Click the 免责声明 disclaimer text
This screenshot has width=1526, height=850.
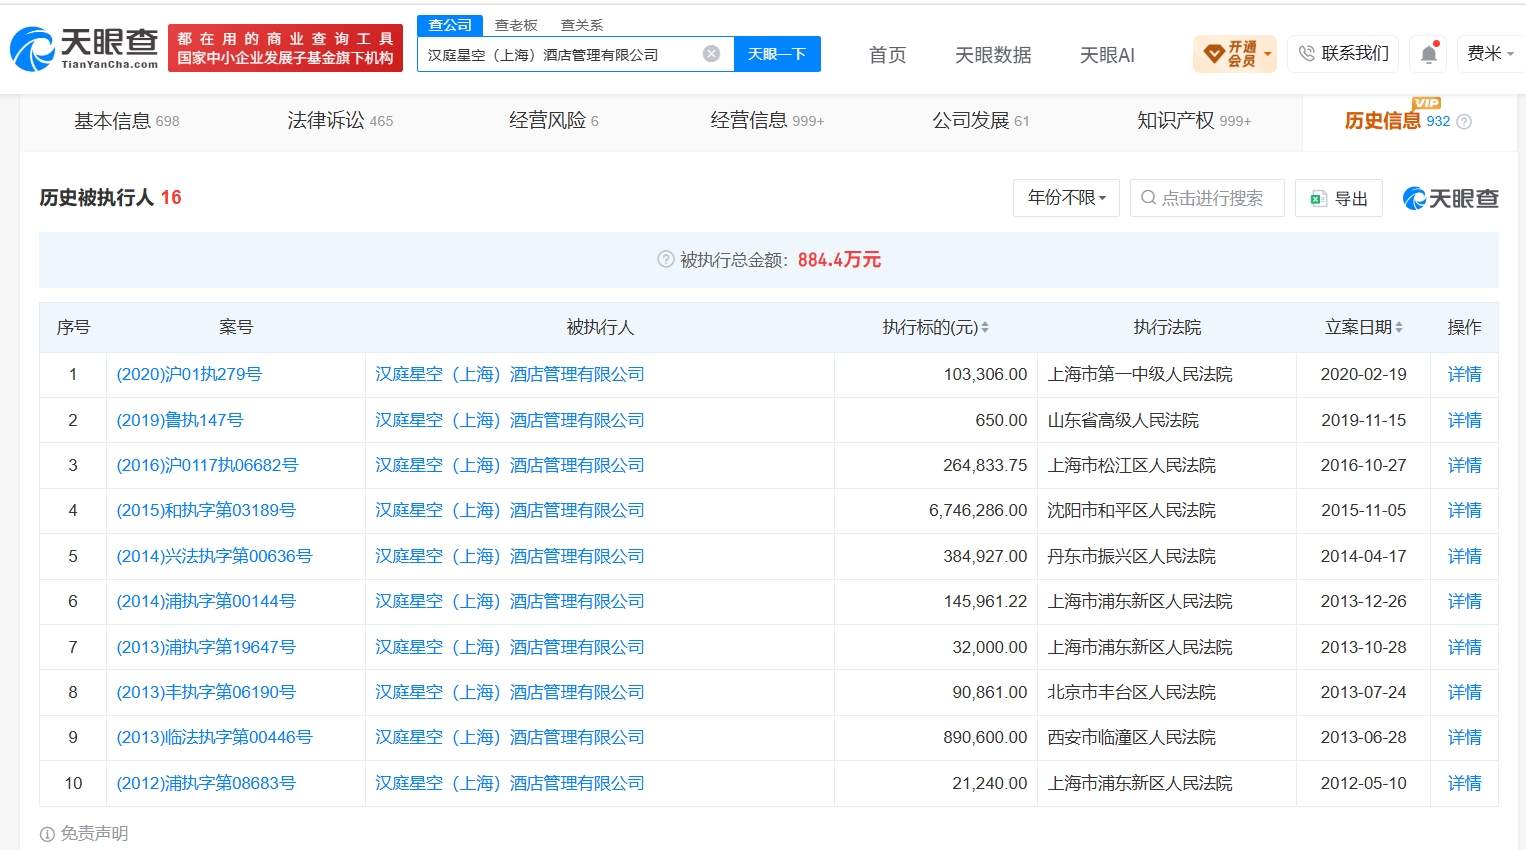94,834
